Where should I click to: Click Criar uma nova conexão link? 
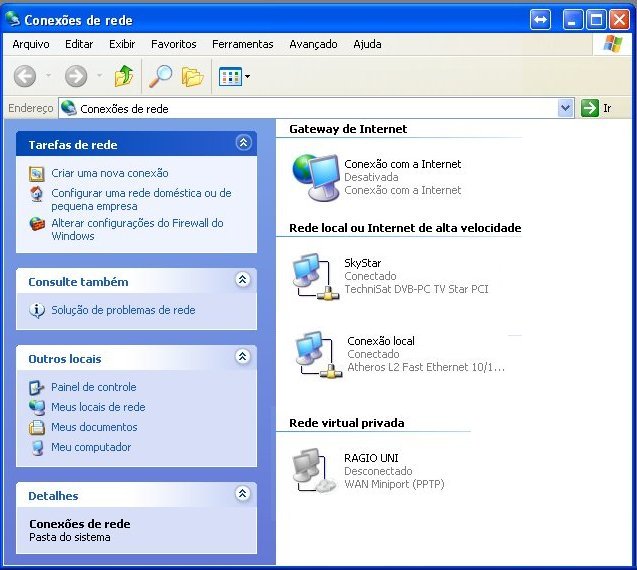point(110,173)
